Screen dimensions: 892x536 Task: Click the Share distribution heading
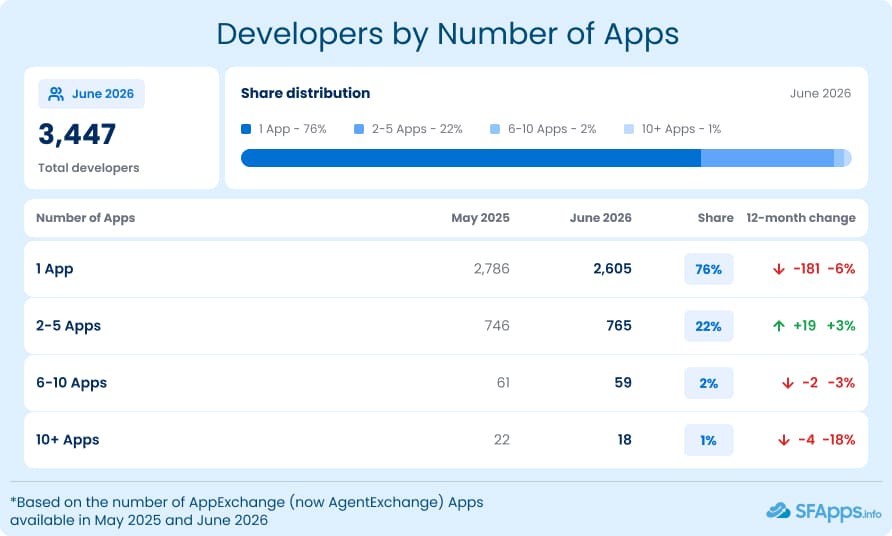tap(305, 93)
